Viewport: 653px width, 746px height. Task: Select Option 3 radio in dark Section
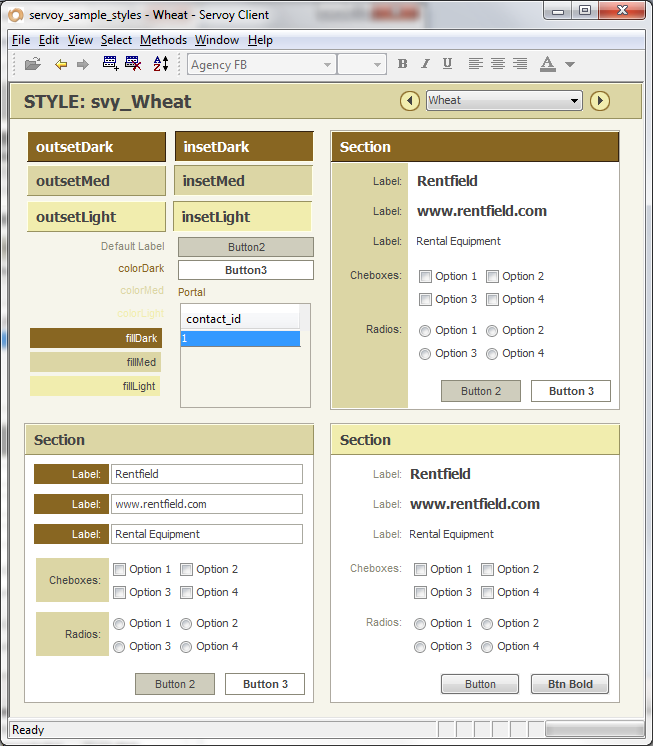click(425, 353)
